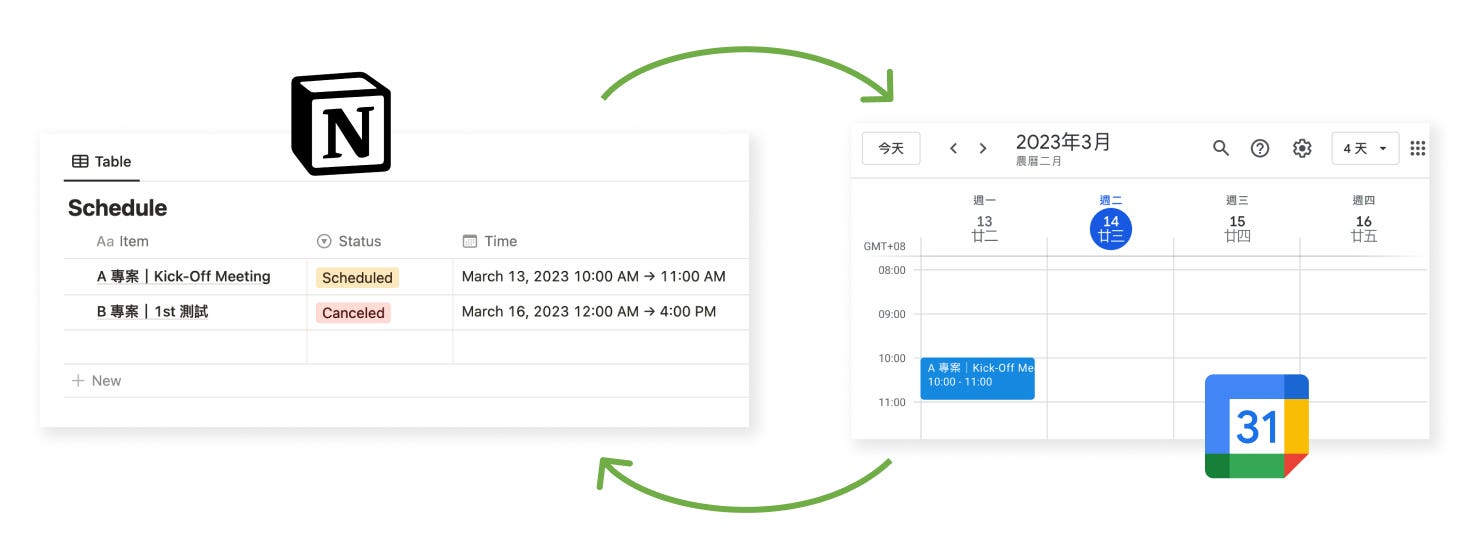Open the A 專案 Kick-Off calendar event

point(977,379)
